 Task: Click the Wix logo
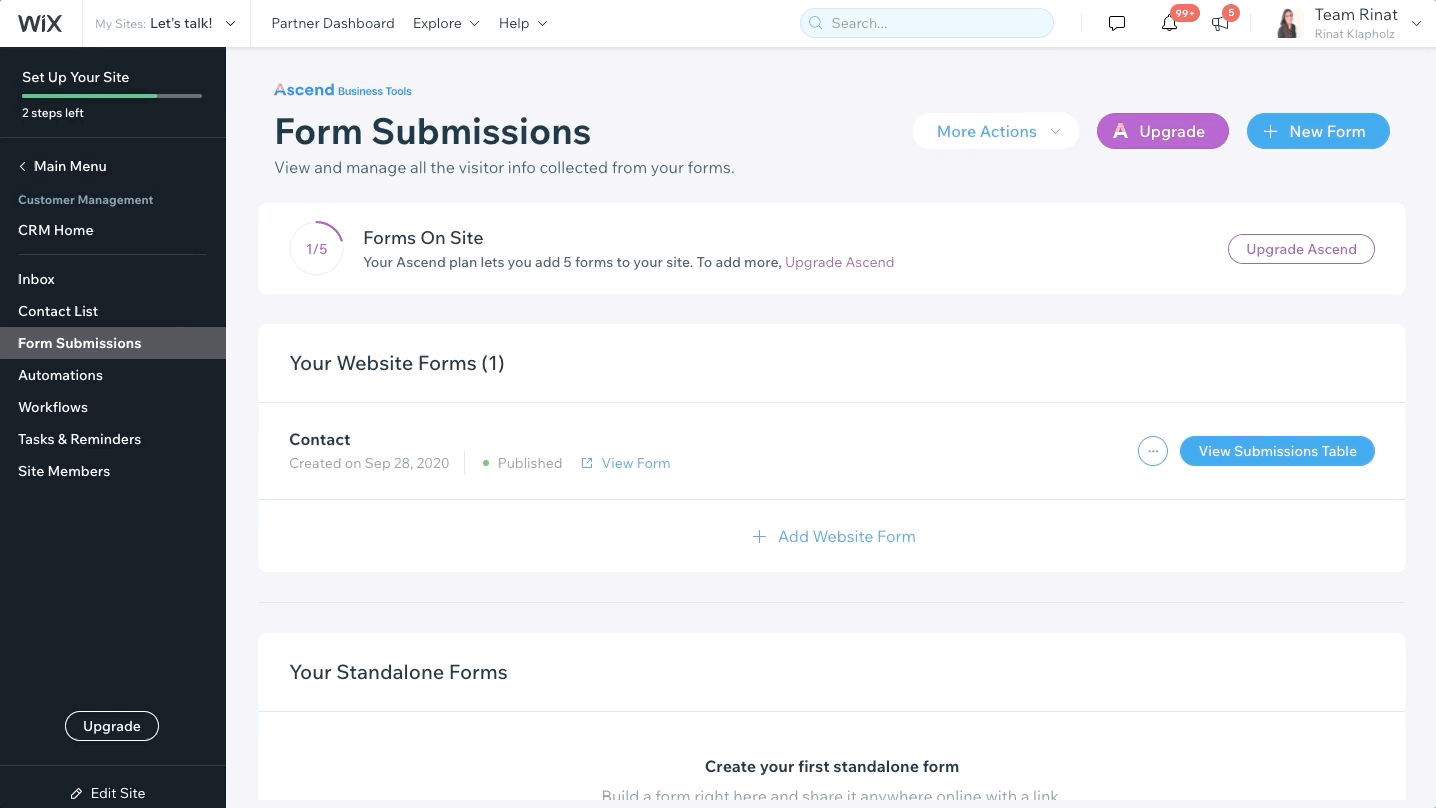click(39, 23)
